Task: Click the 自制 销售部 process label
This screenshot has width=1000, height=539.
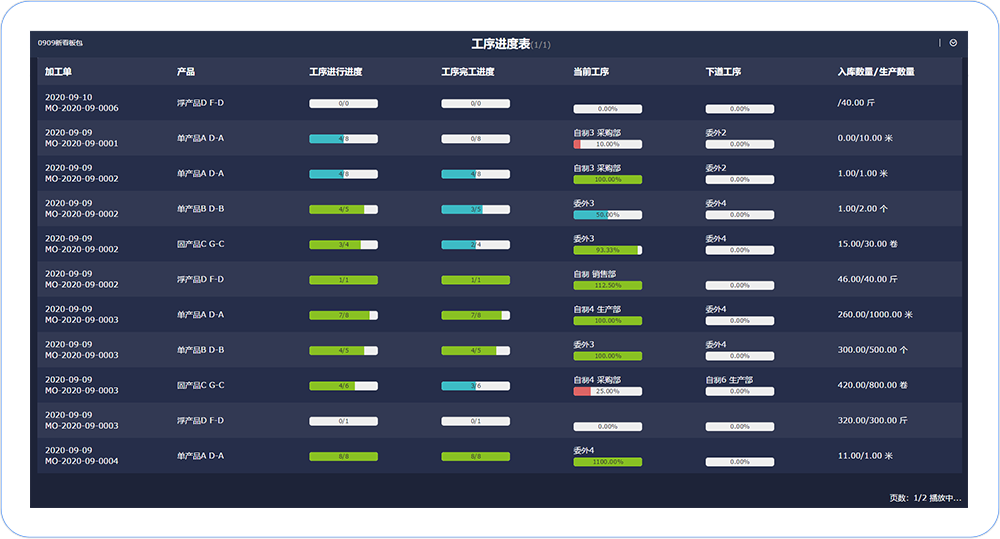Action: 594,274
